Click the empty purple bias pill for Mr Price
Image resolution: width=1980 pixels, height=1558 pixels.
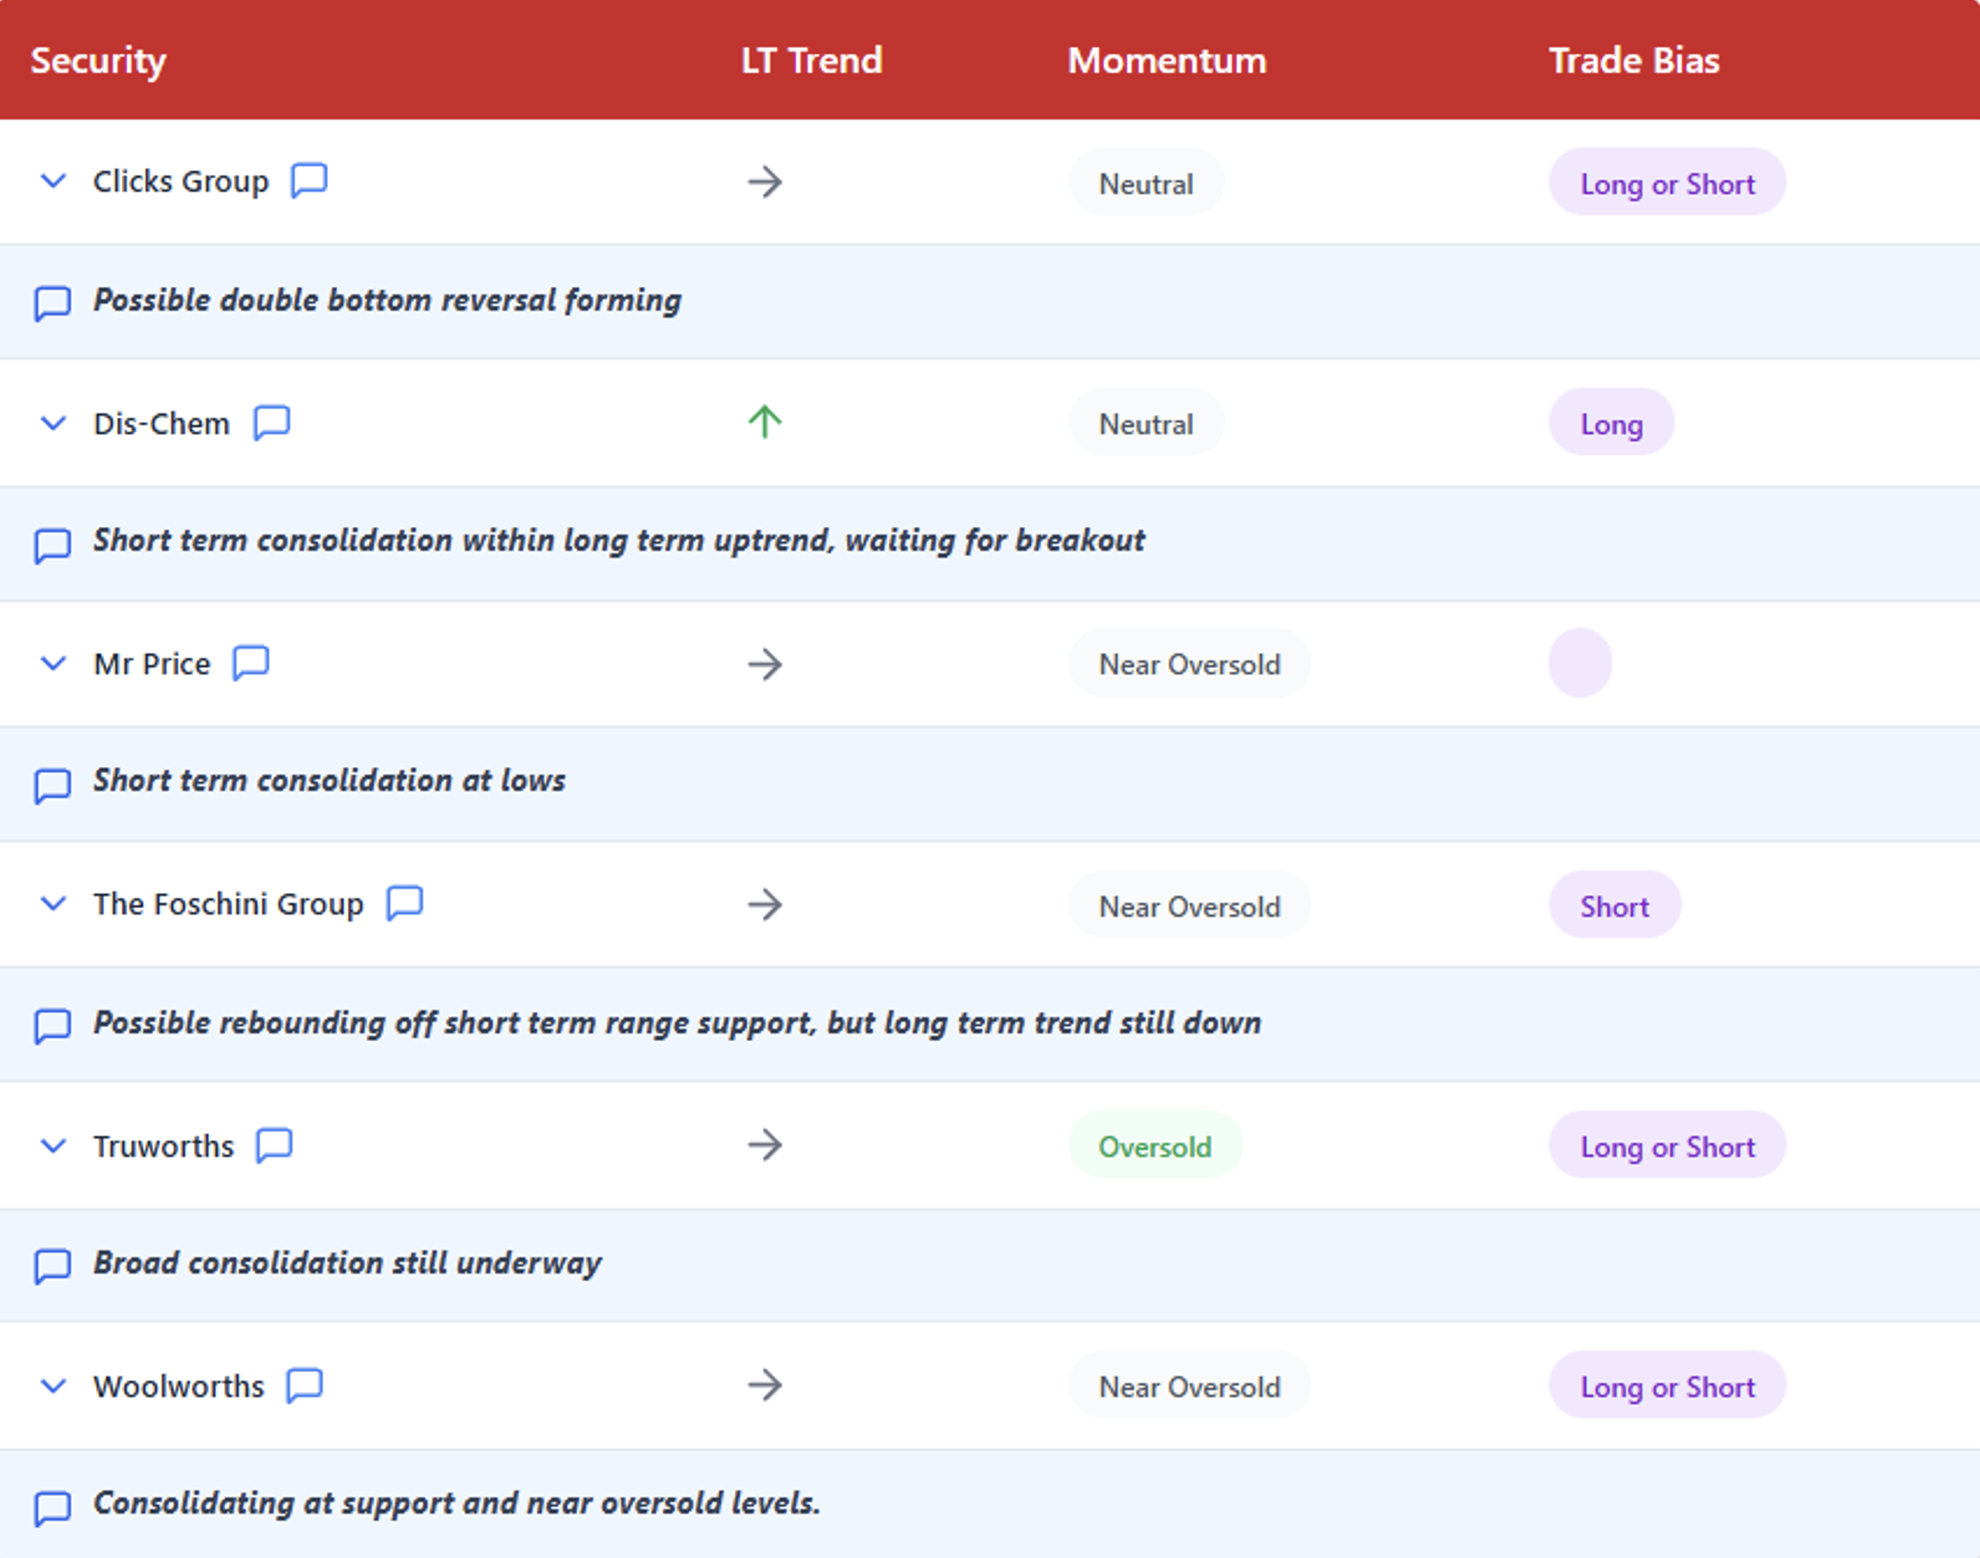pos(1580,664)
